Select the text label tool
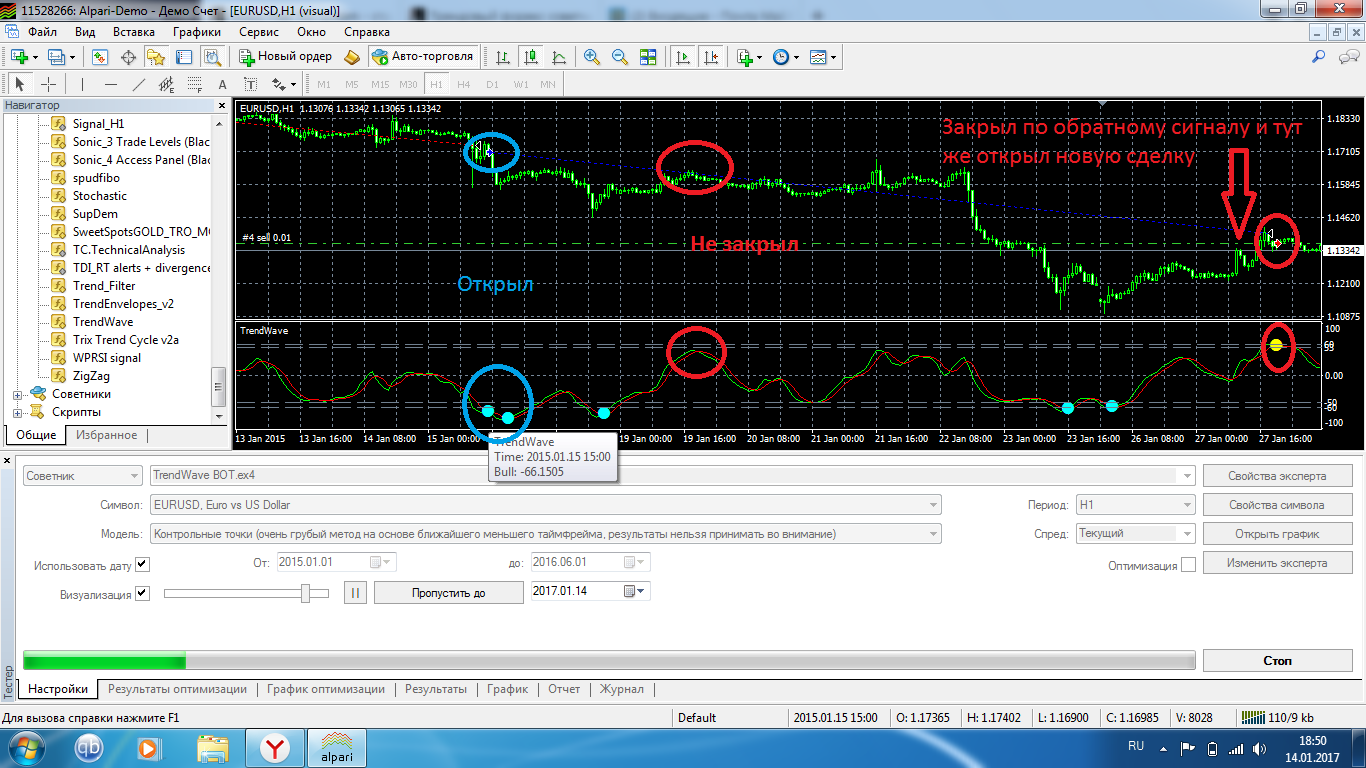 point(250,84)
